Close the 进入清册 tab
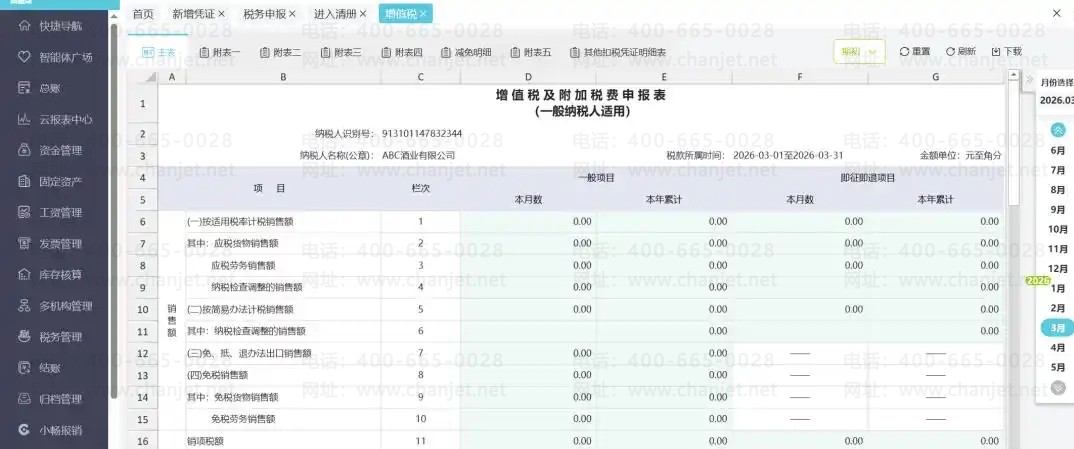The image size is (1074, 449). [363, 14]
